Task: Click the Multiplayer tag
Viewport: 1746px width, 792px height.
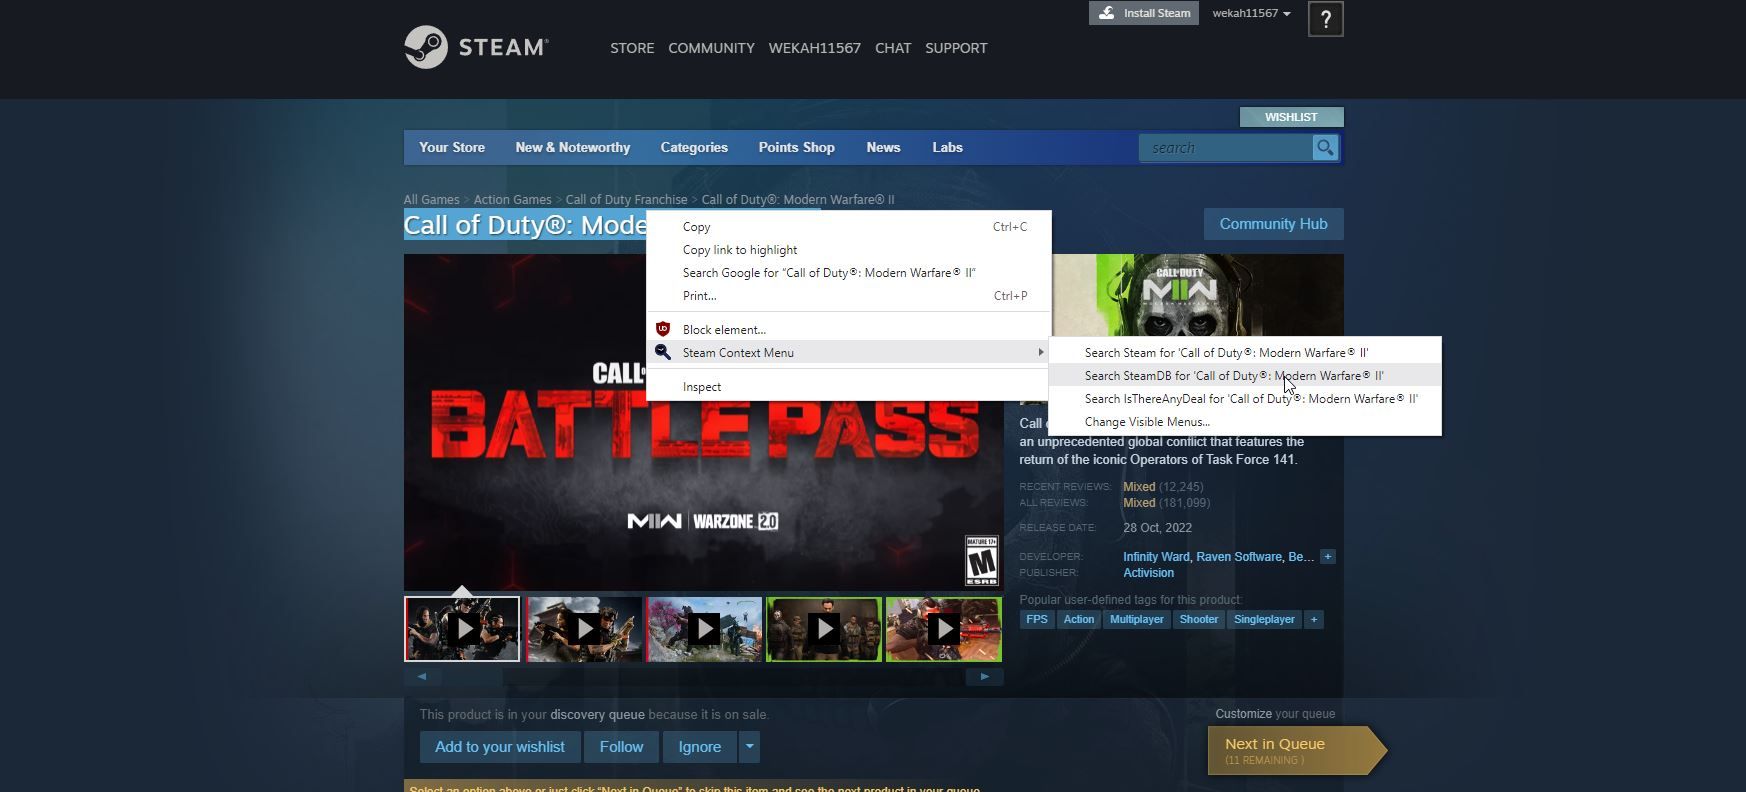Action: click(x=1137, y=620)
